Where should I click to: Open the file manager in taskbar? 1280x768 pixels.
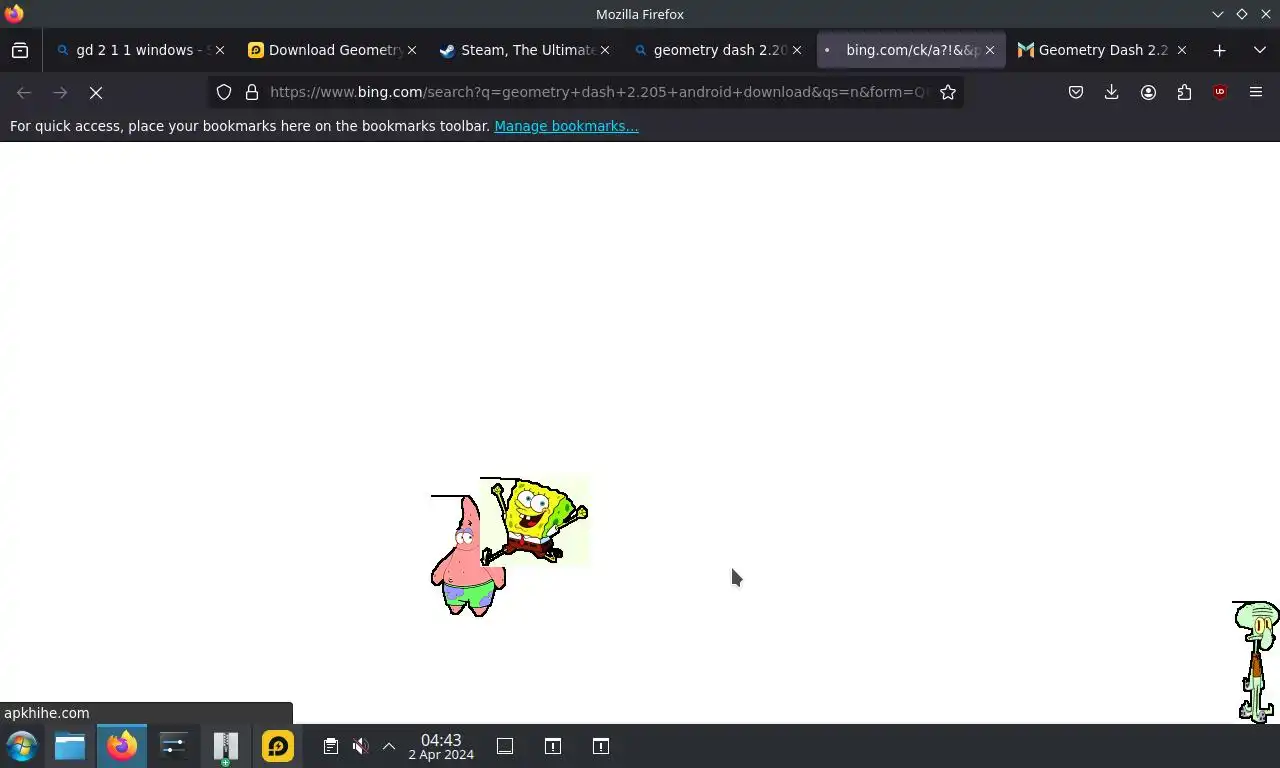click(70, 746)
